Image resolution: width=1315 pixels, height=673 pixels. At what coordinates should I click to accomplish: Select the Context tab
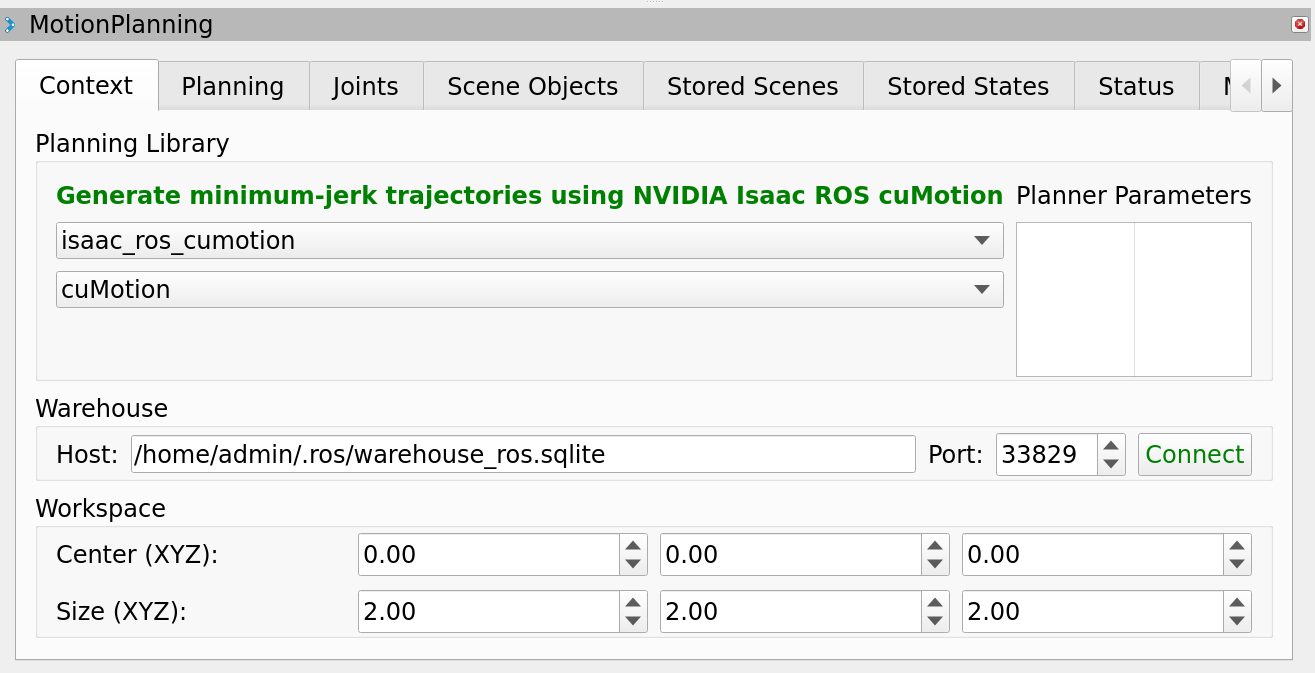(87, 86)
